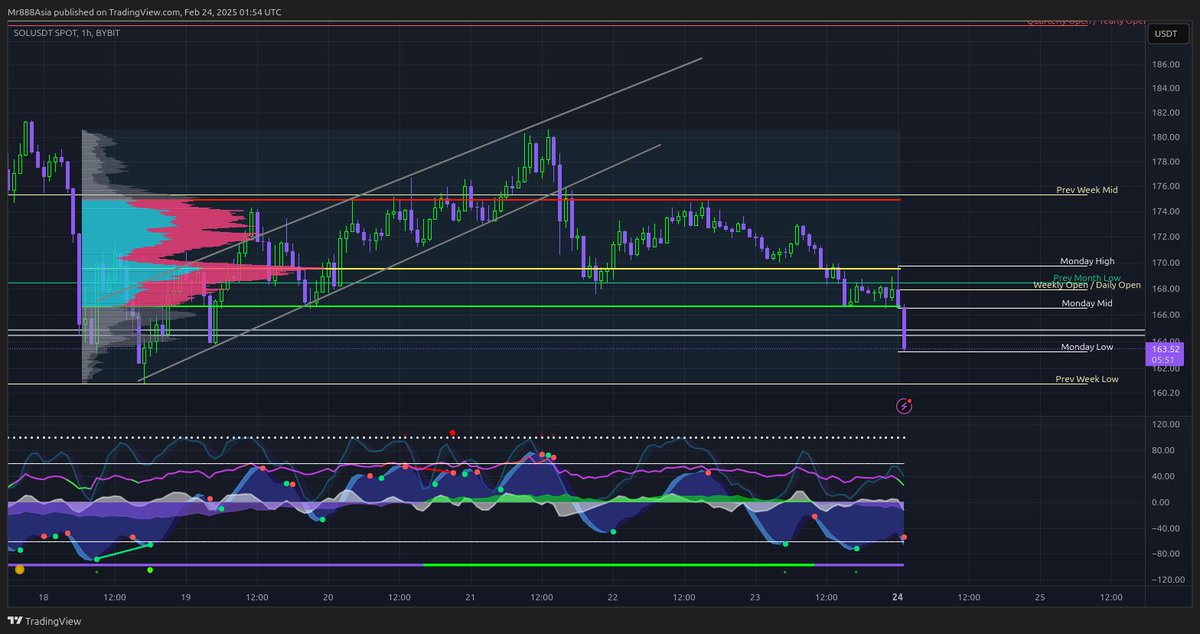Select the Prev Month Low label
This screenshot has width=1200, height=634.
click(x=1087, y=277)
